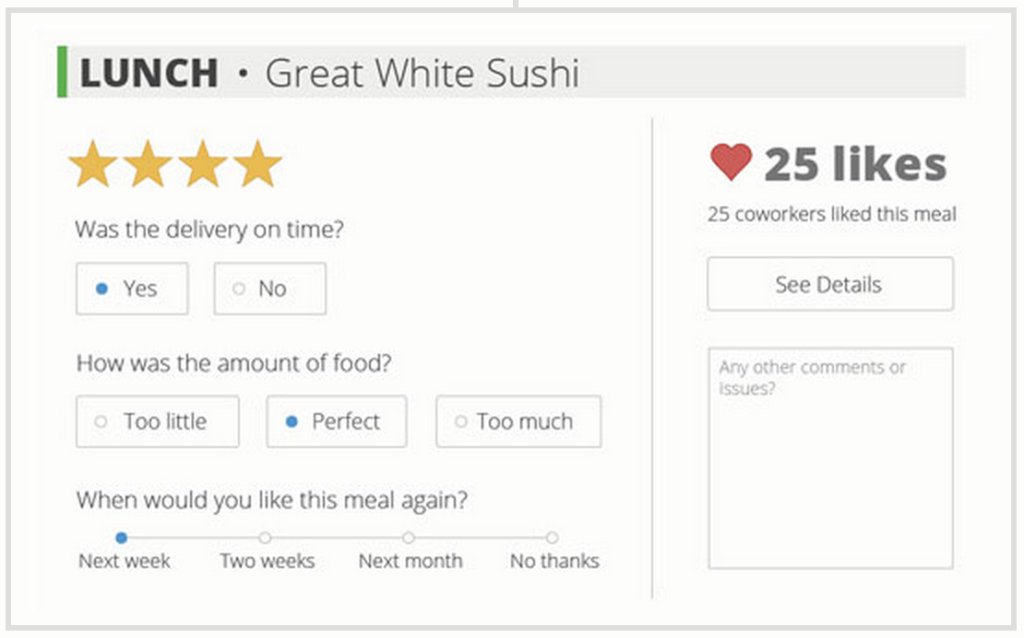Set meal repeat slider to No thanks

coord(552,538)
